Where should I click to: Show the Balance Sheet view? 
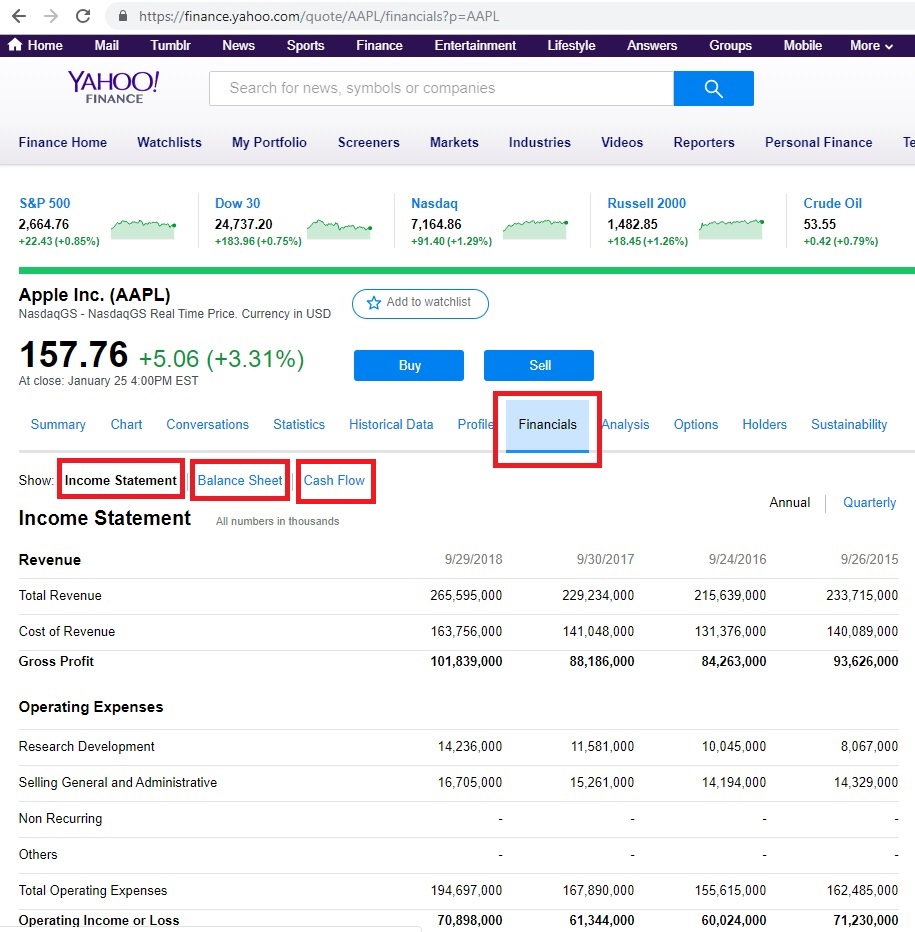click(240, 480)
